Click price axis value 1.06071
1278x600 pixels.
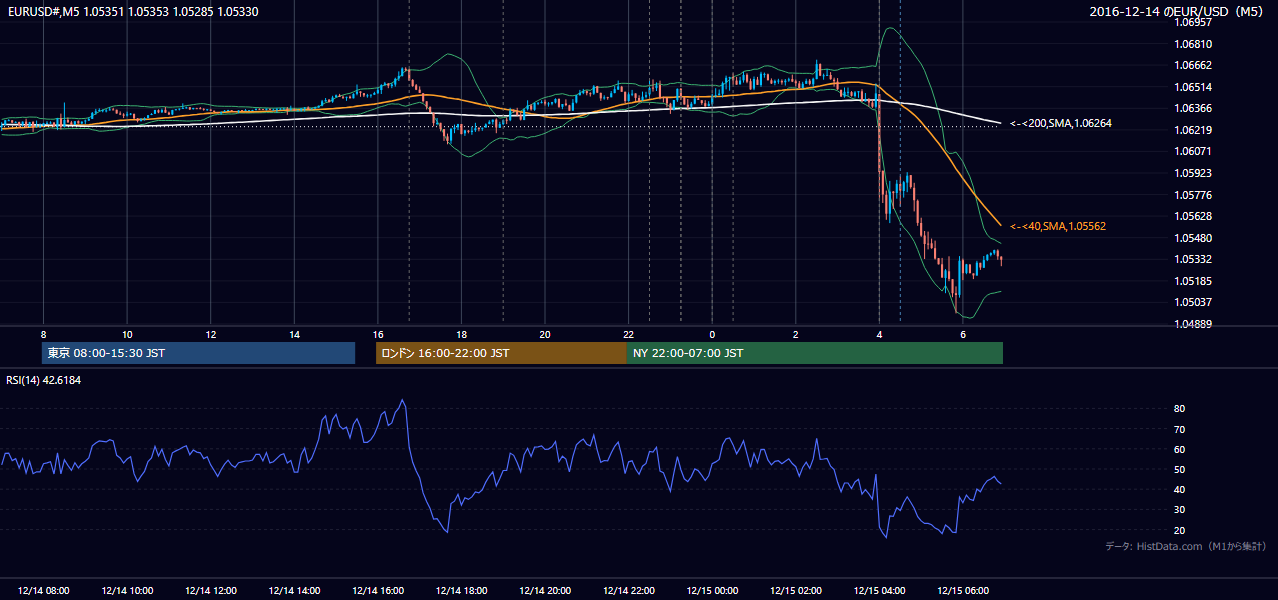click(x=1194, y=151)
